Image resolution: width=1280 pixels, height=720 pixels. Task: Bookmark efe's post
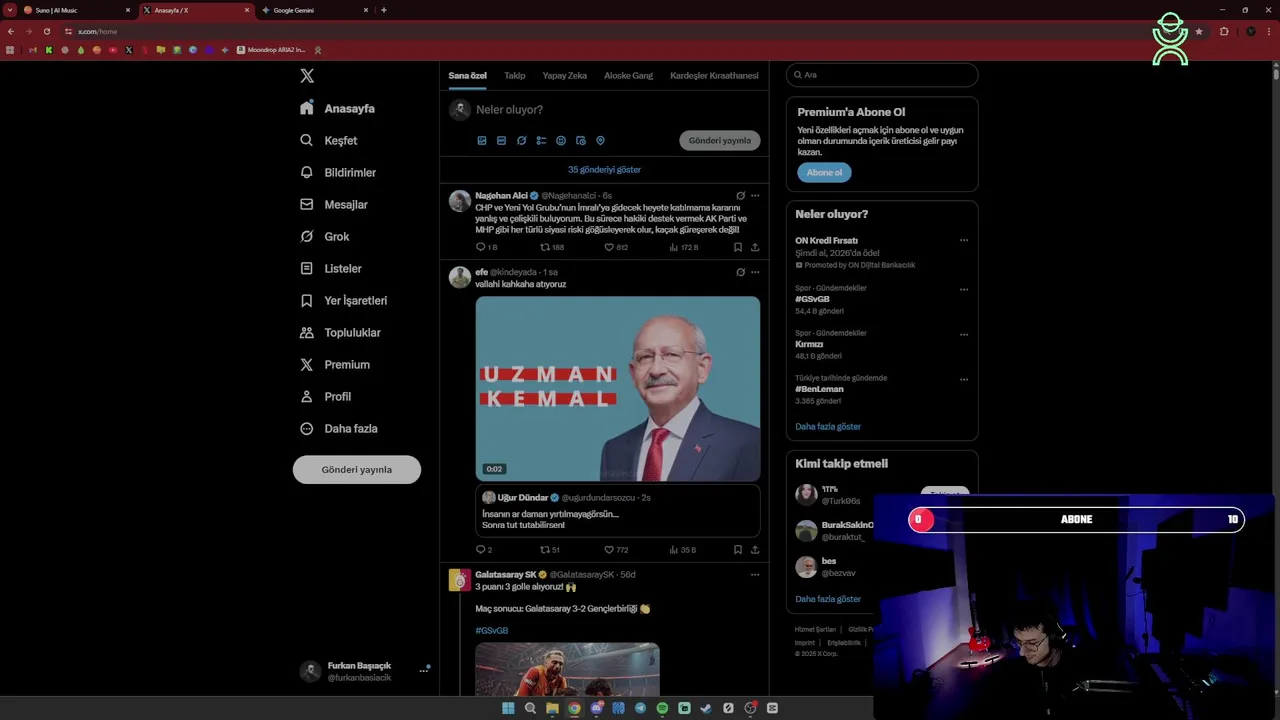pos(738,550)
